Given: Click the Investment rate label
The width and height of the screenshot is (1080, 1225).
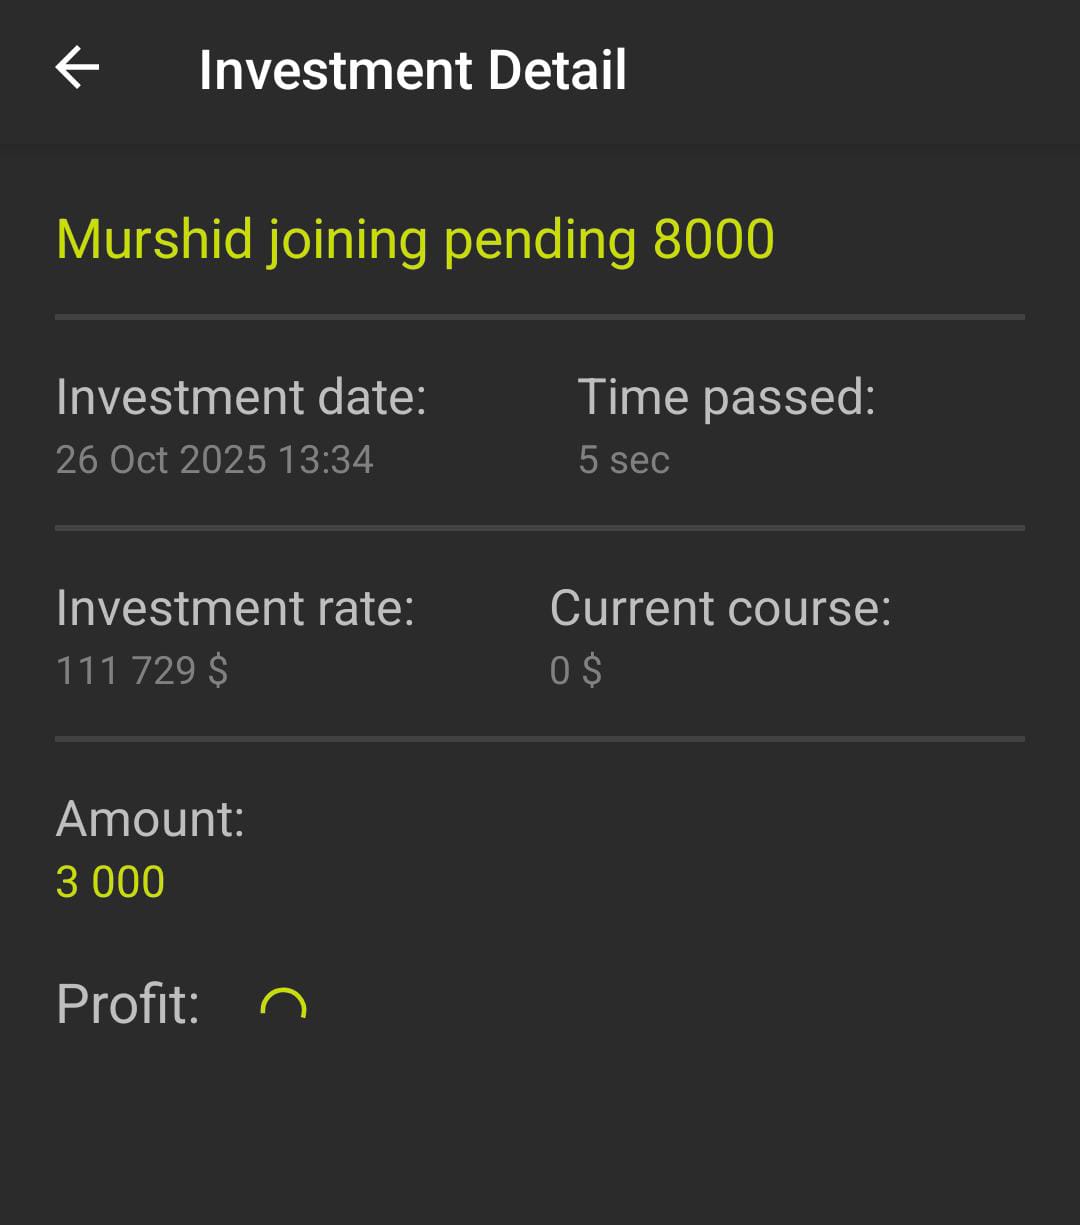Looking at the screenshot, I should (235, 608).
